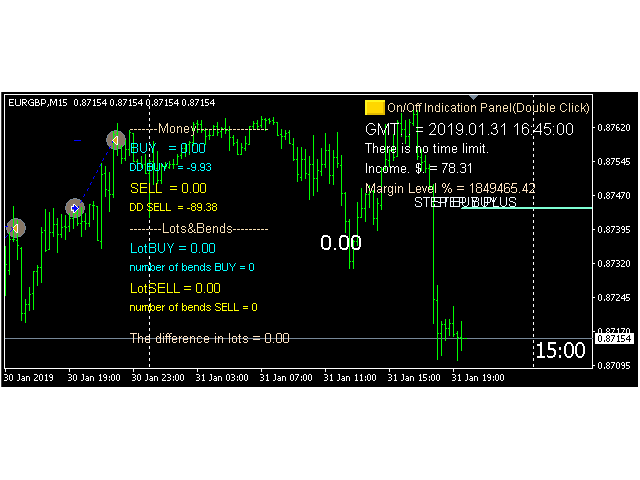
Task: Click the Money section header
Action: 199,129
